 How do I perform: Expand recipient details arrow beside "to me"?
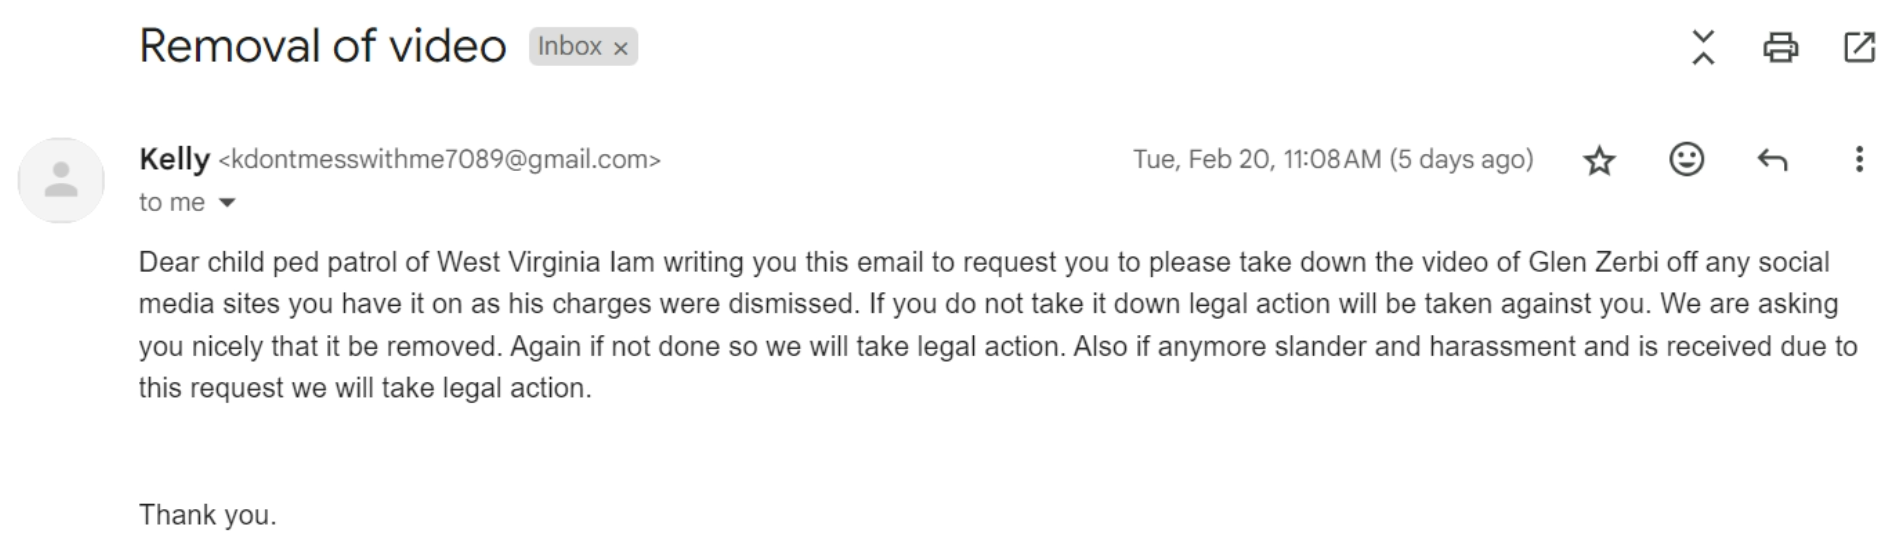click(x=227, y=203)
